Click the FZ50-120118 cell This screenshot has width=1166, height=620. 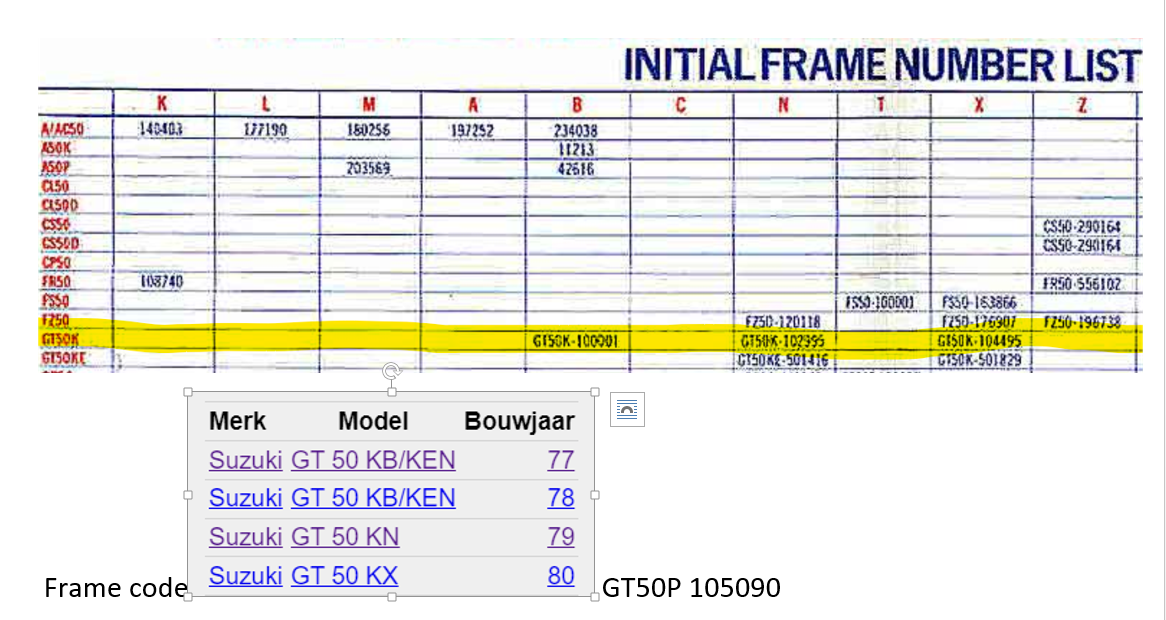point(782,322)
